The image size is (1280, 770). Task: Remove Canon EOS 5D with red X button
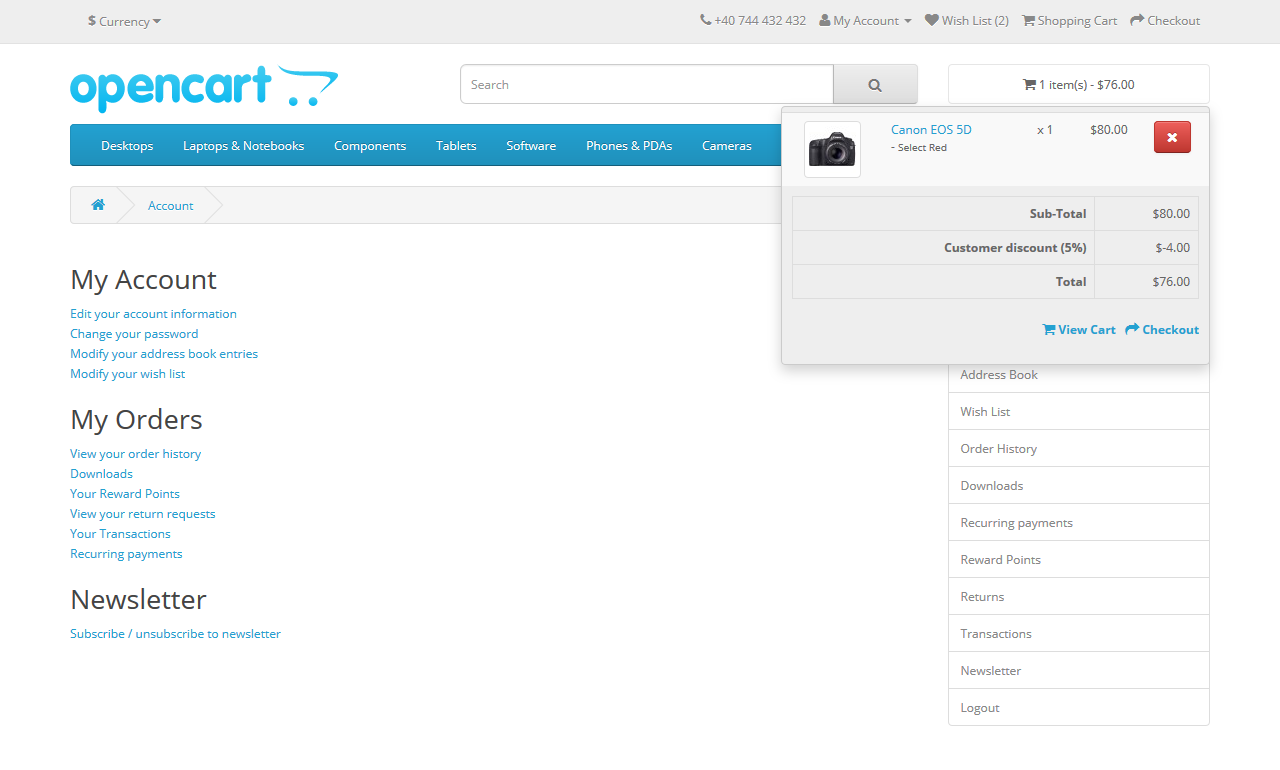click(1172, 137)
